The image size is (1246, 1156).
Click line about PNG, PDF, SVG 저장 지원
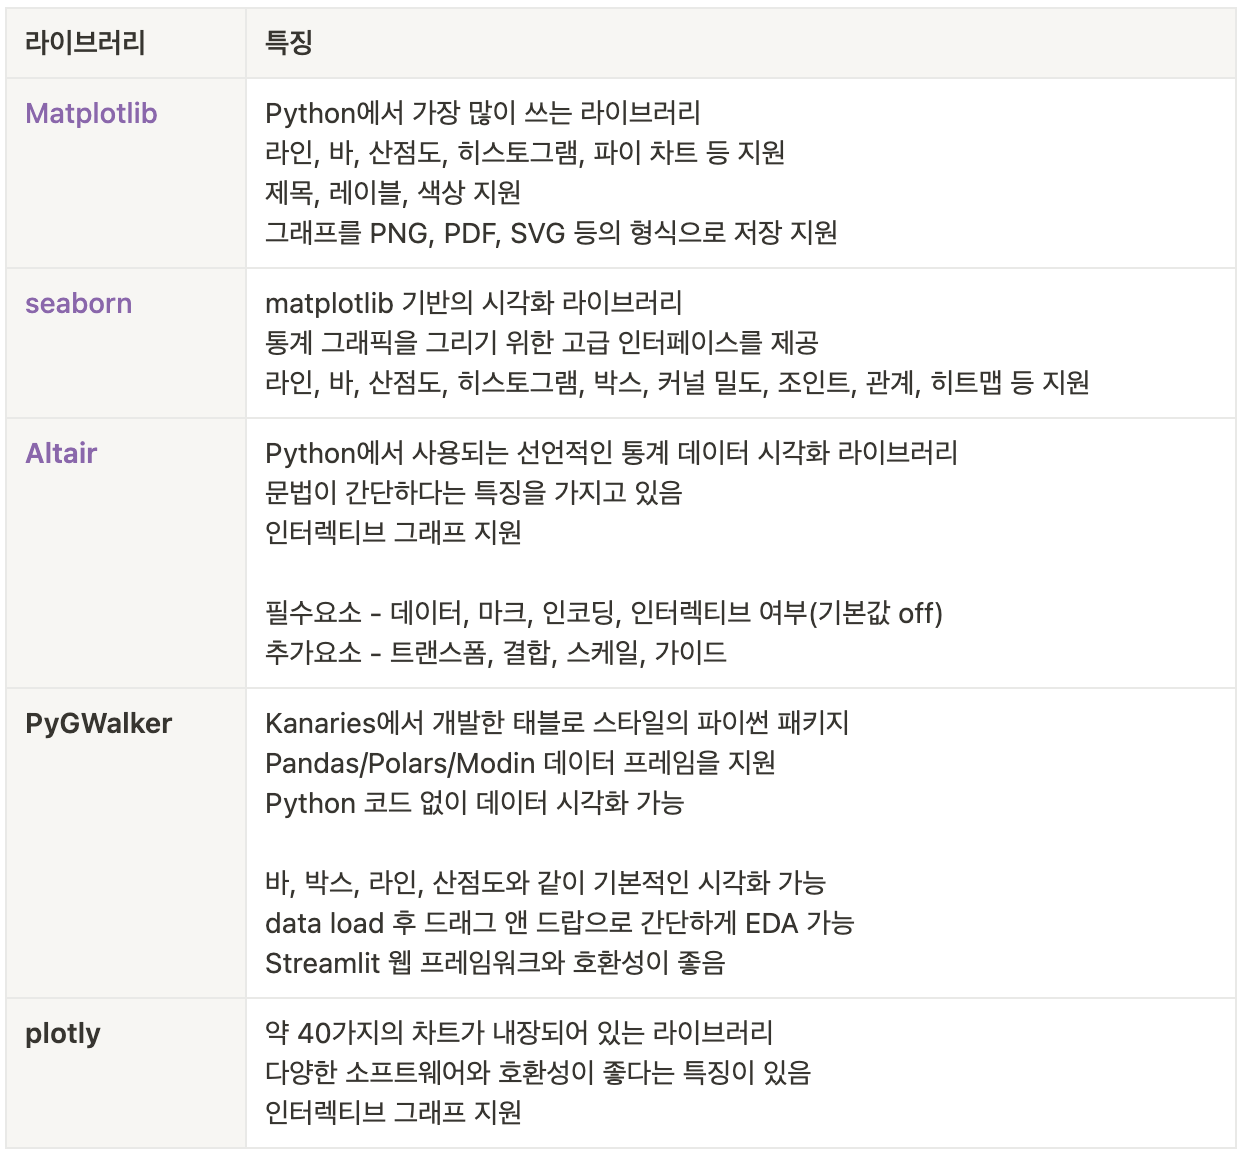pos(551,233)
